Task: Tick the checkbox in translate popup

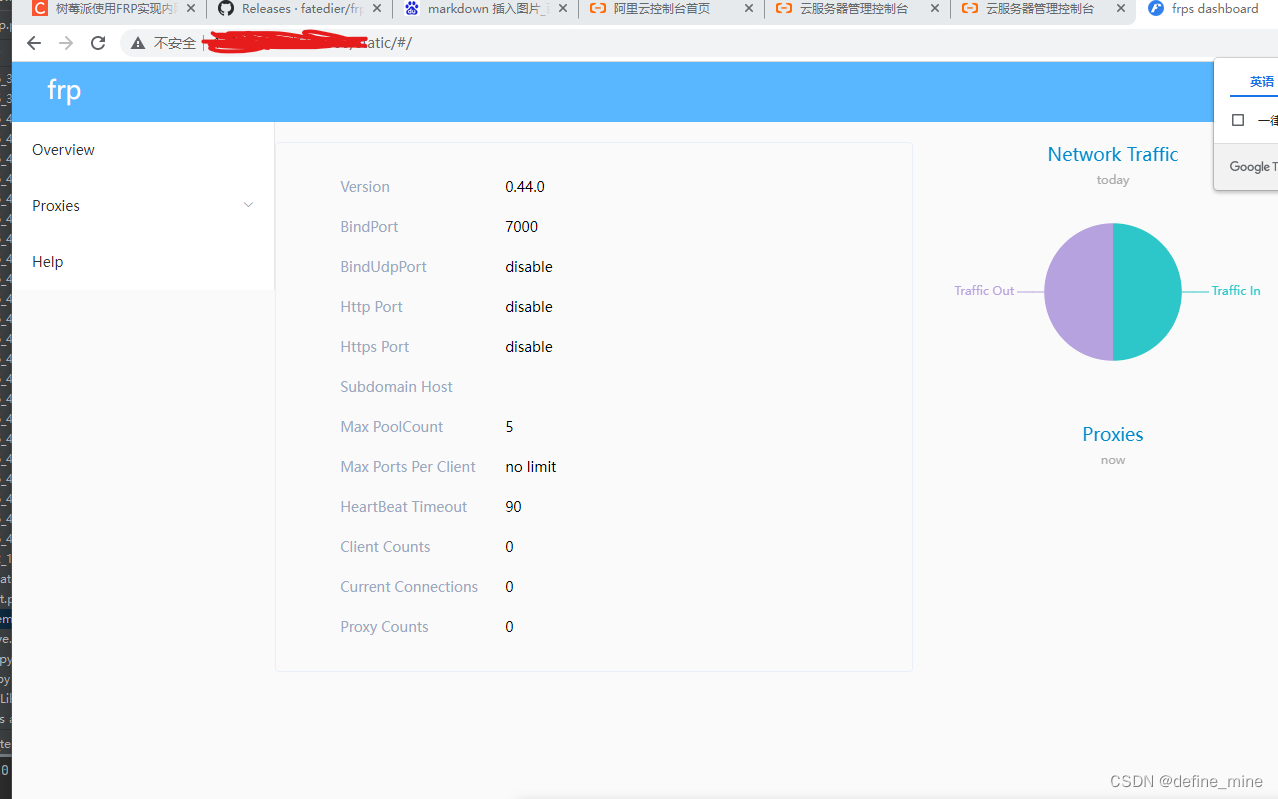Action: click(x=1238, y=120)
